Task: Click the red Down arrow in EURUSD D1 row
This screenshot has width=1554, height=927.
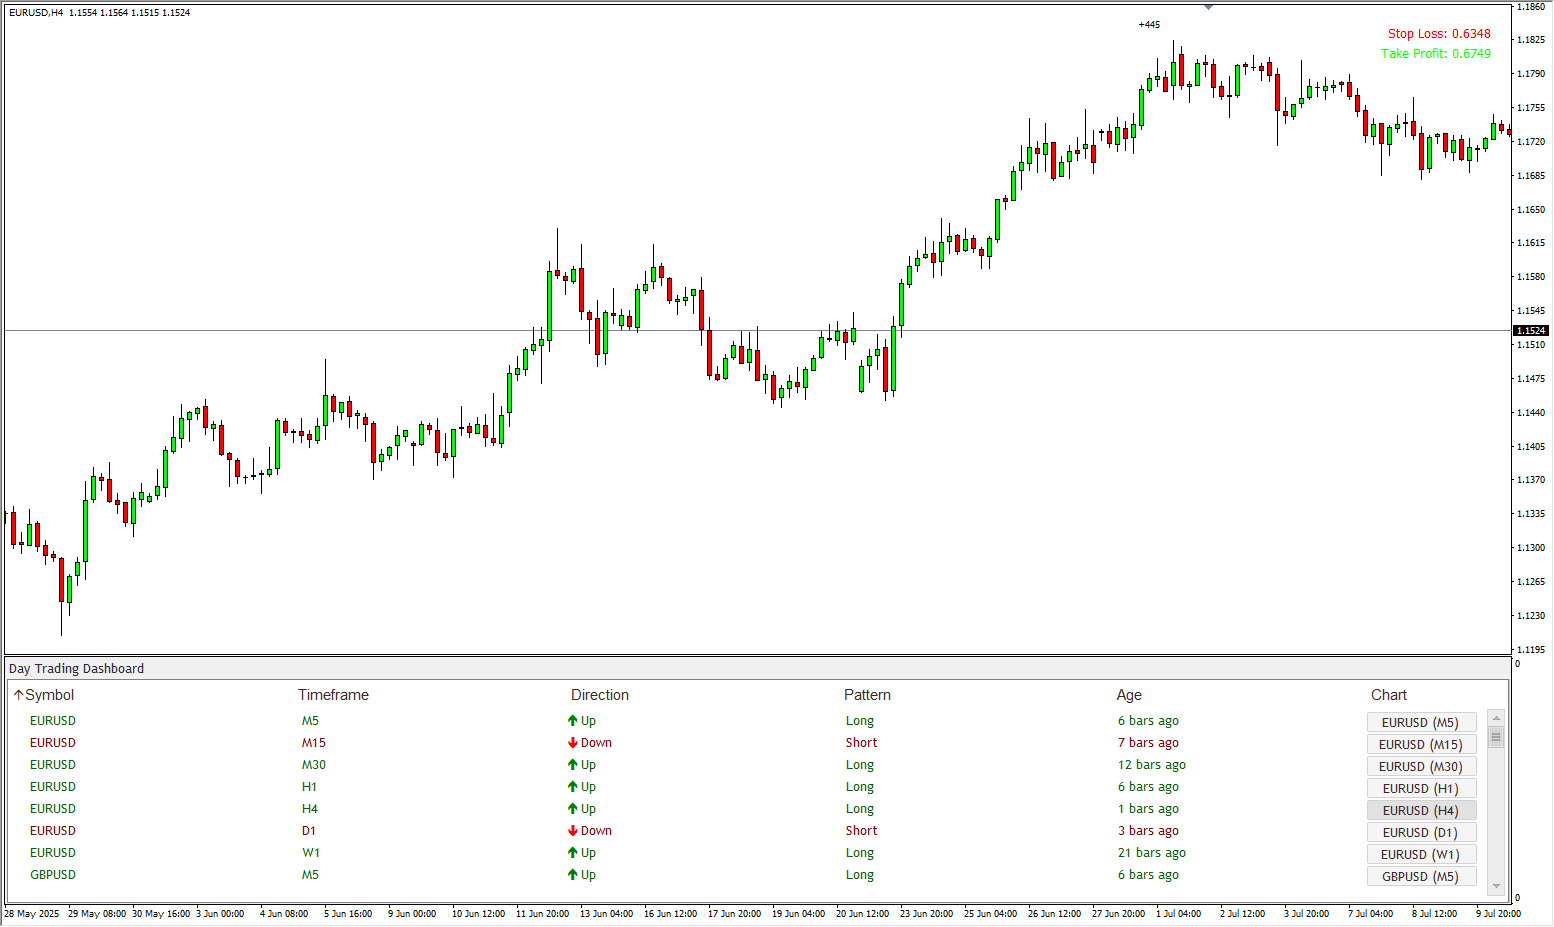Action: coord(573,831)
